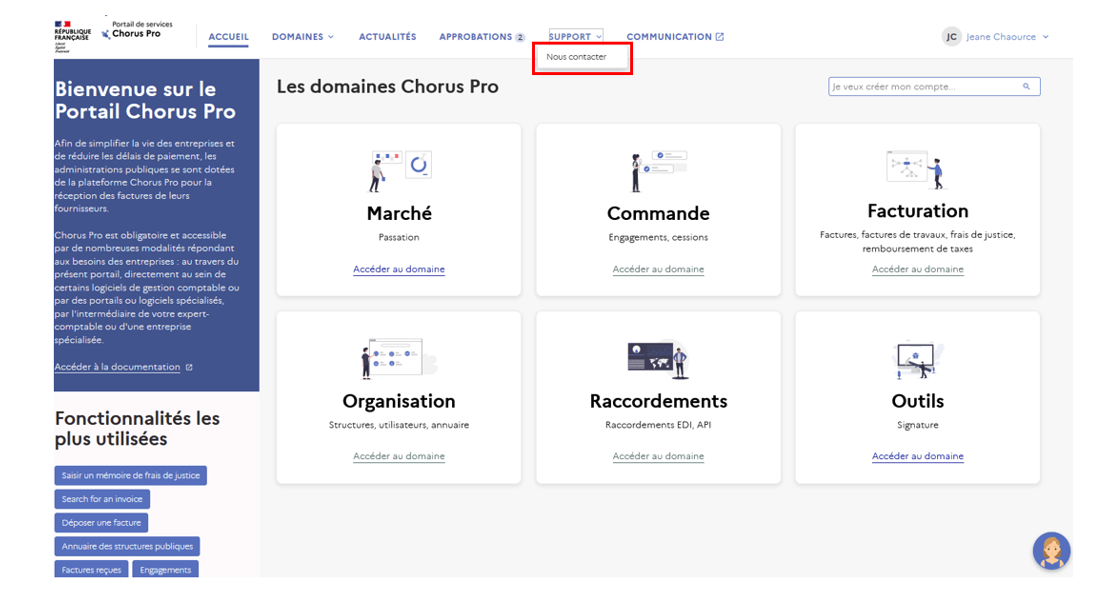Click the external link icon beside documentation
The image size is (1105, 593).
coord(189,367)
